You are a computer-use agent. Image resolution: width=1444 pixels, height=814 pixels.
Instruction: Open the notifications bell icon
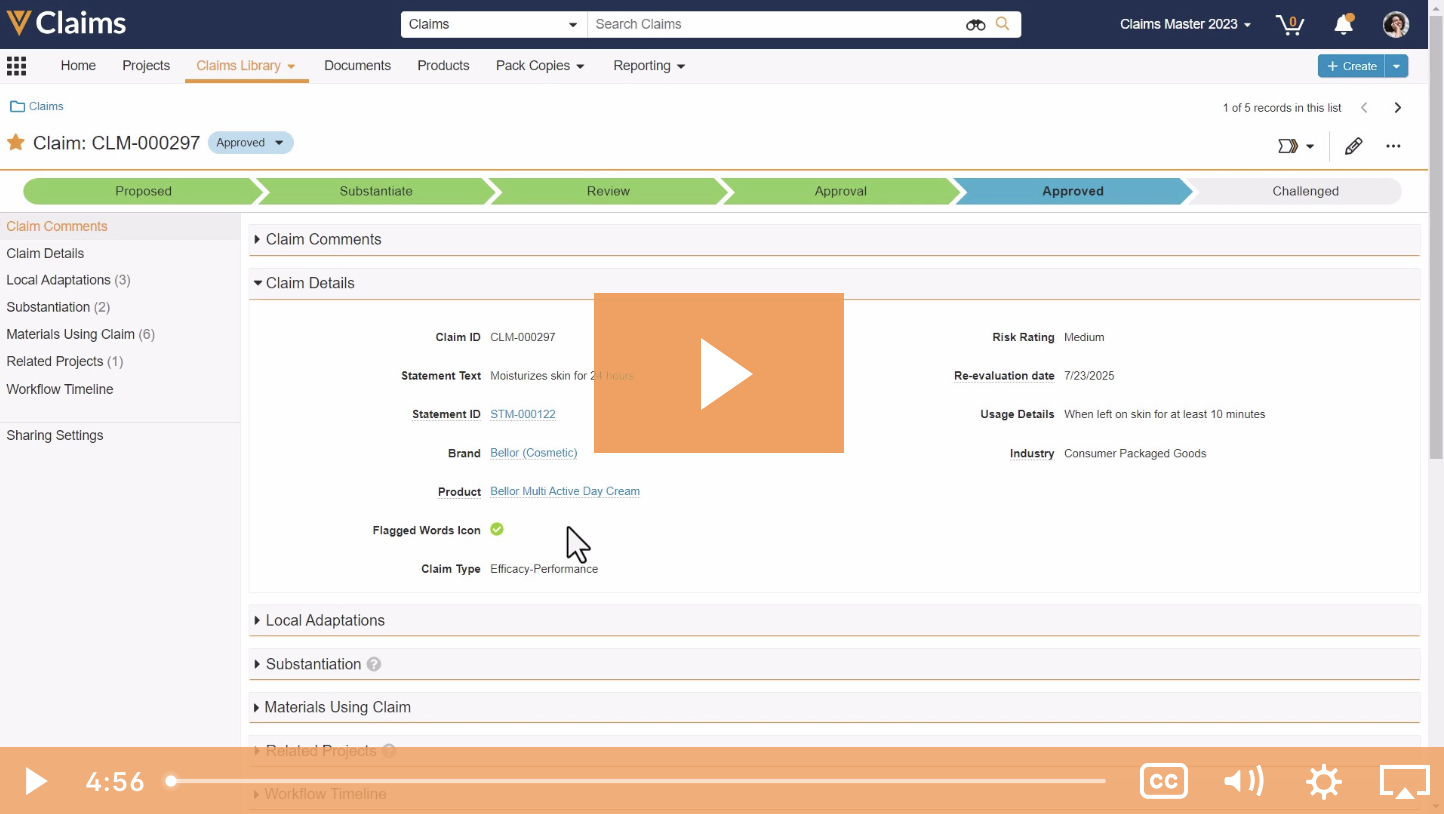point(1343,23)
